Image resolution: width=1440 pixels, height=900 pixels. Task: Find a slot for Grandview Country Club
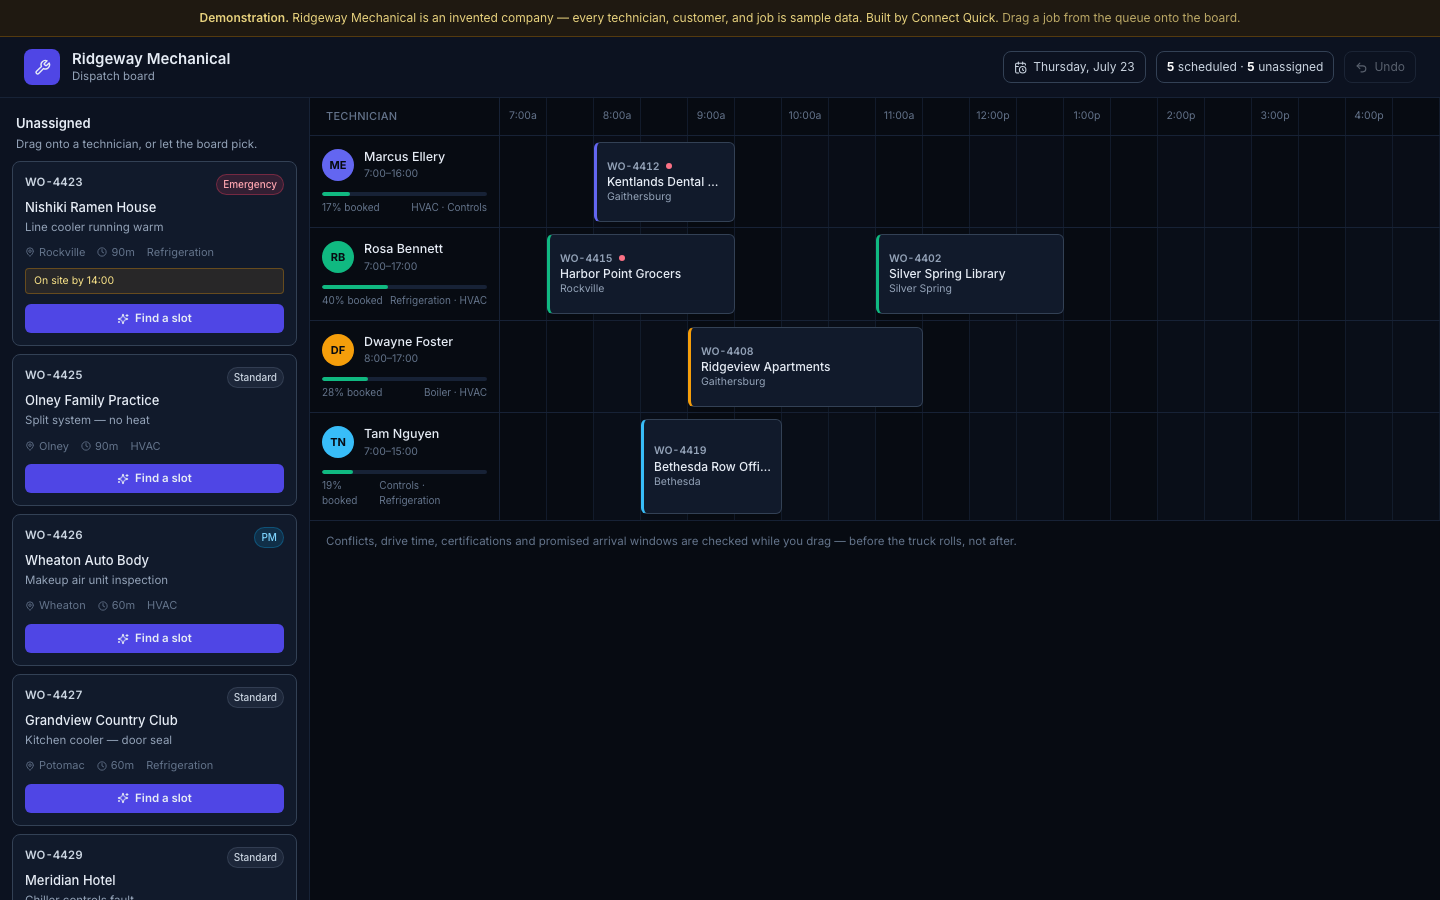[154, 798]
